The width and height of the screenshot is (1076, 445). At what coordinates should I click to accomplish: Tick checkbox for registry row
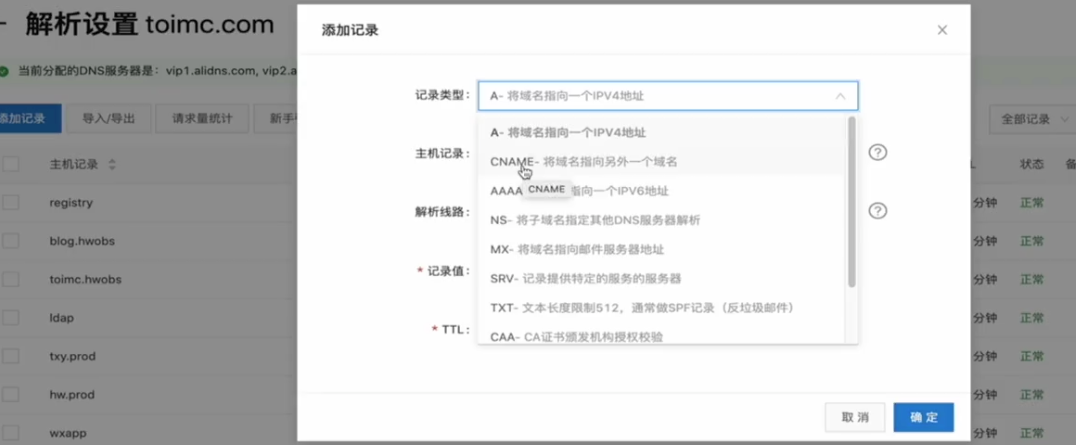(x=11, y=203)
